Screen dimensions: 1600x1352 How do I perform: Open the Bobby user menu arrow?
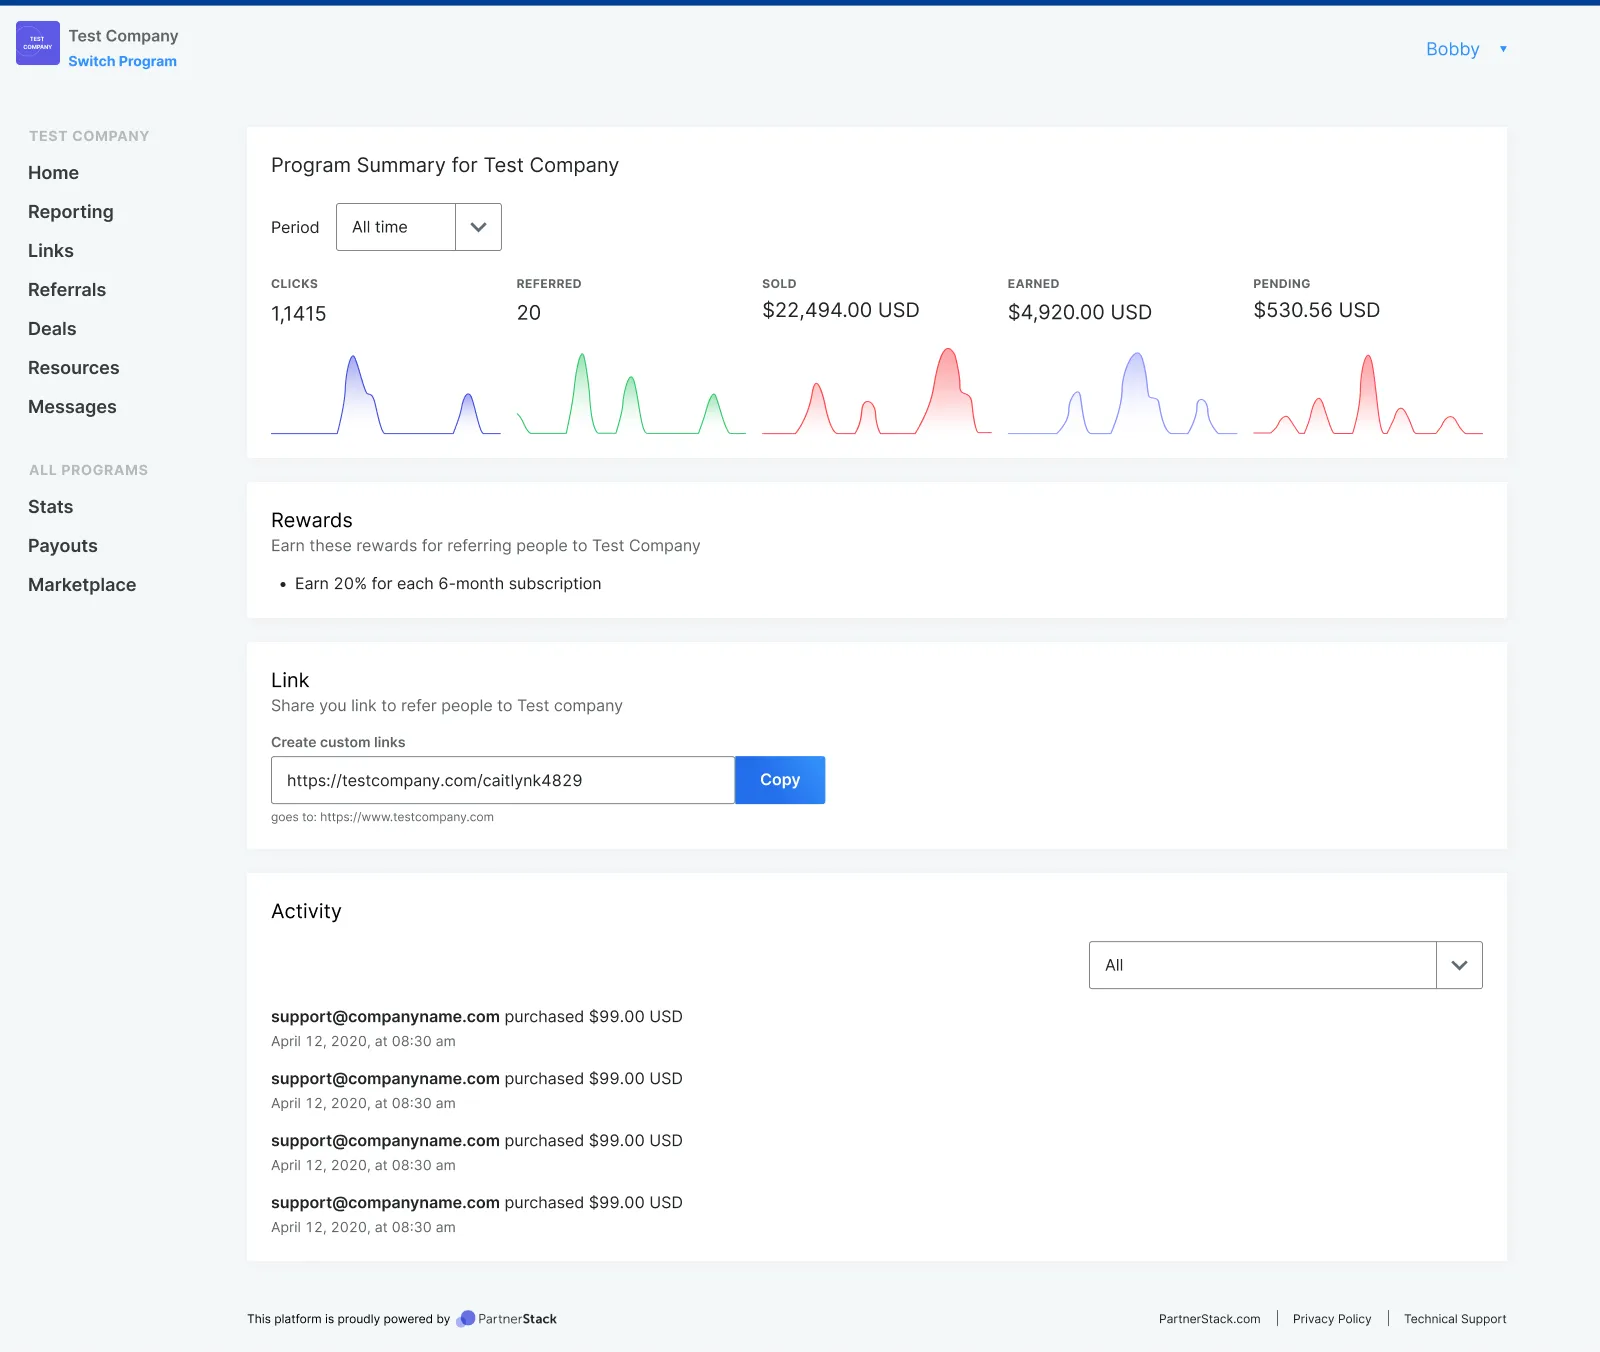click(1503, 49)
